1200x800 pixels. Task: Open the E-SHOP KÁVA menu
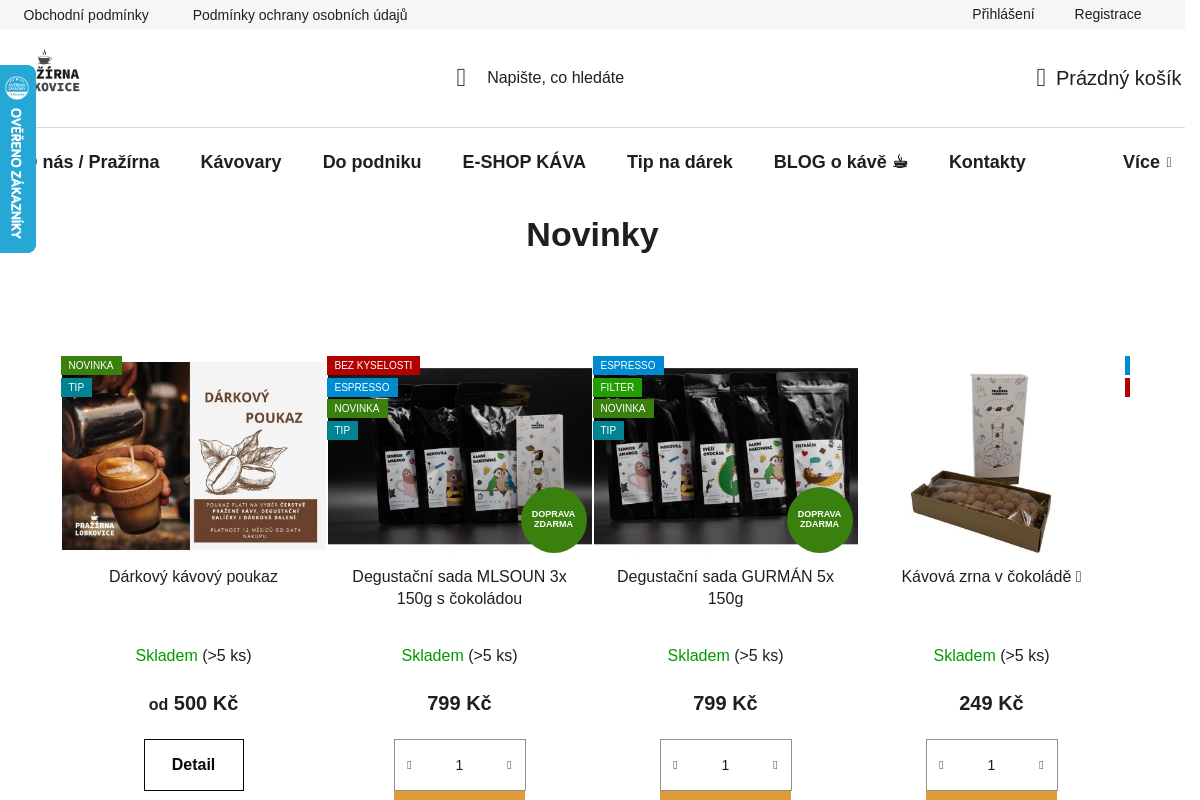(x=524, y=162)
